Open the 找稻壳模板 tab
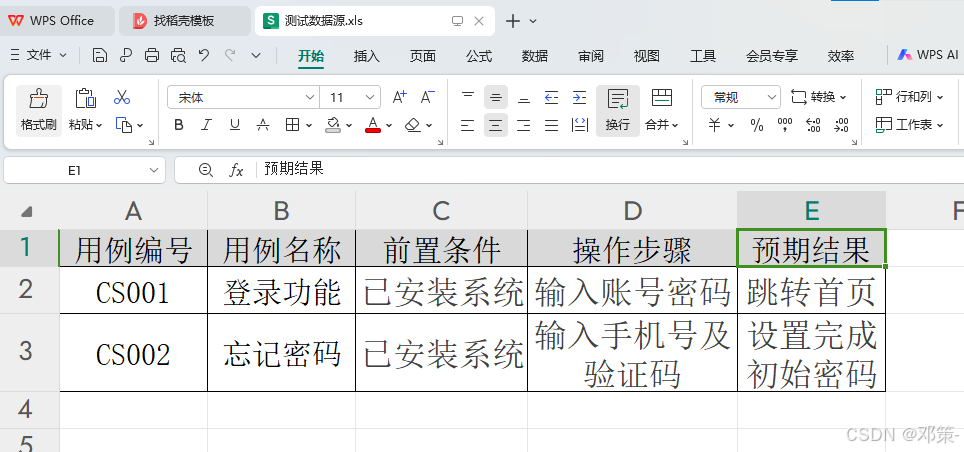 coord(184,21)
